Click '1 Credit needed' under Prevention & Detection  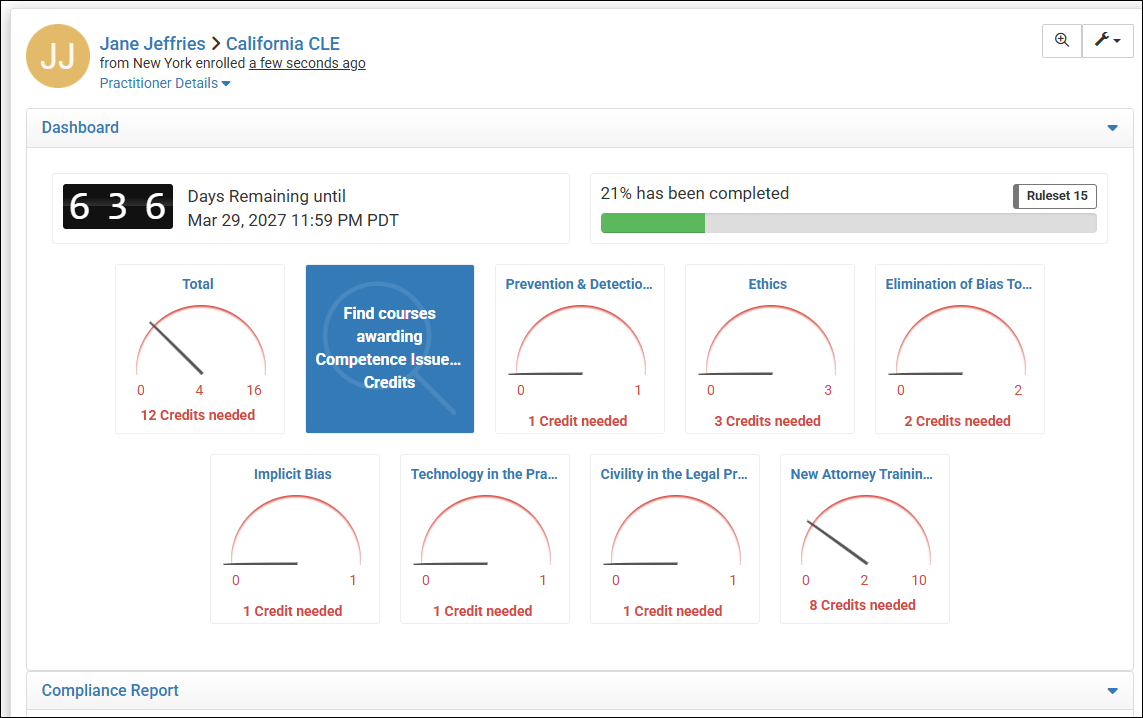click(x=577, y=421)
